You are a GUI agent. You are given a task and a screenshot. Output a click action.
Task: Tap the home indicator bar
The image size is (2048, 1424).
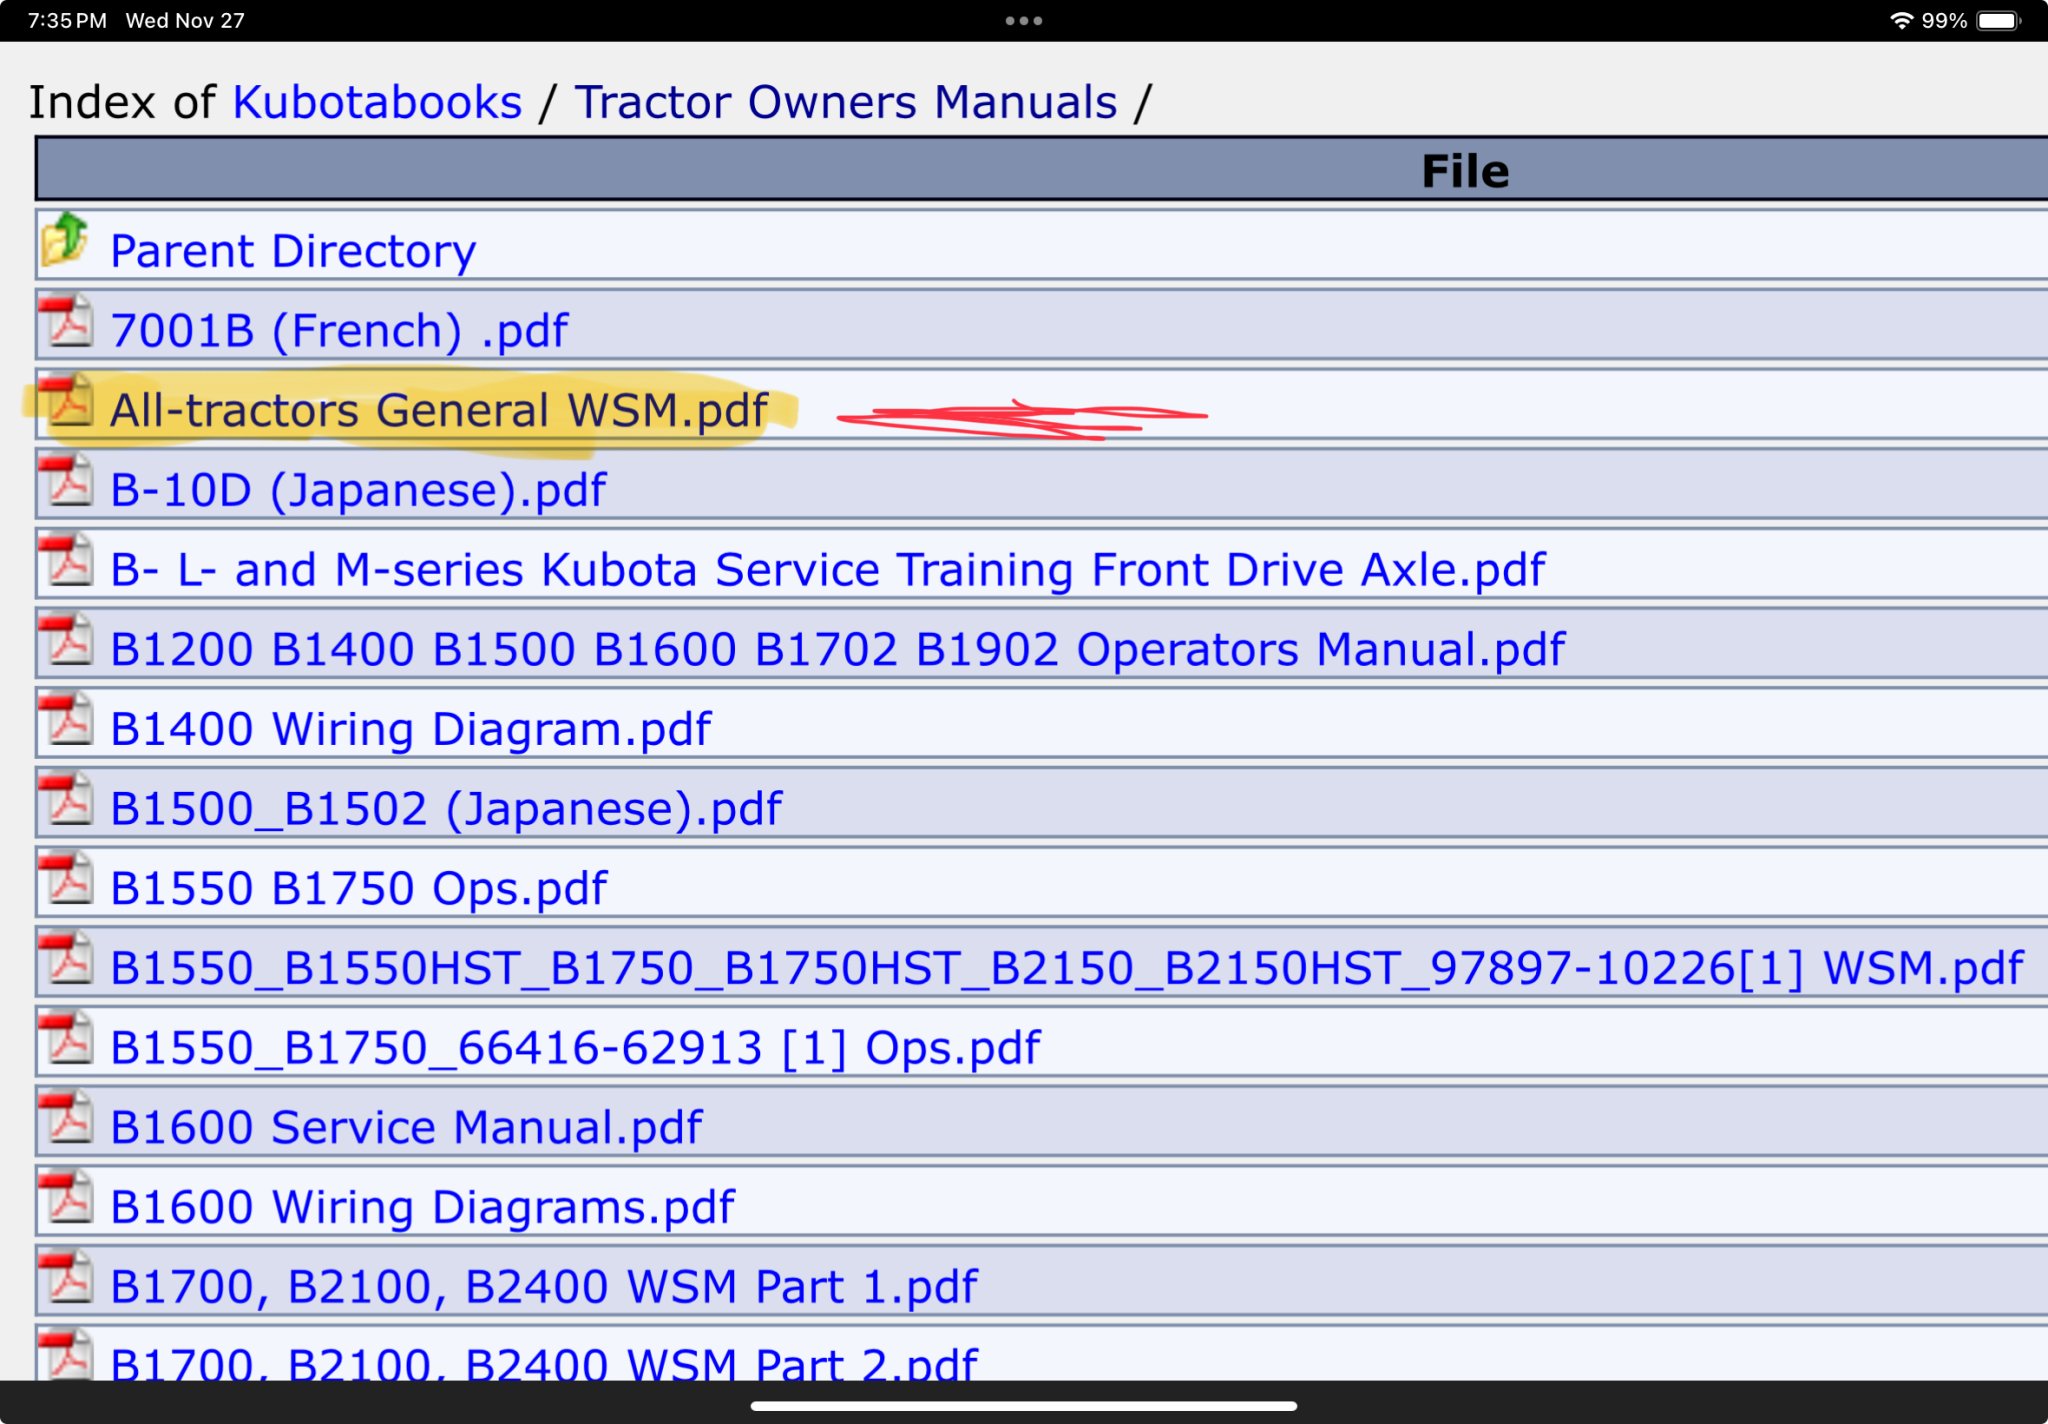pos(1024,1405)
